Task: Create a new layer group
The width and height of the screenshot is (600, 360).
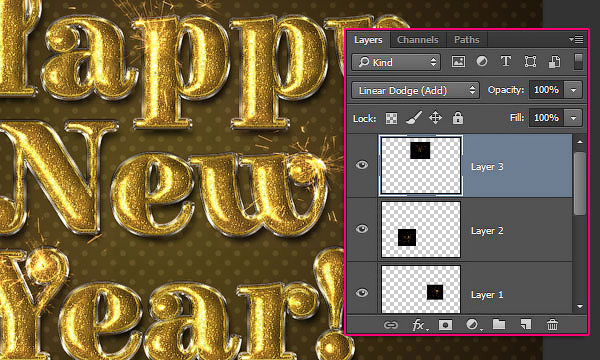Action: (x=499, y=324)
